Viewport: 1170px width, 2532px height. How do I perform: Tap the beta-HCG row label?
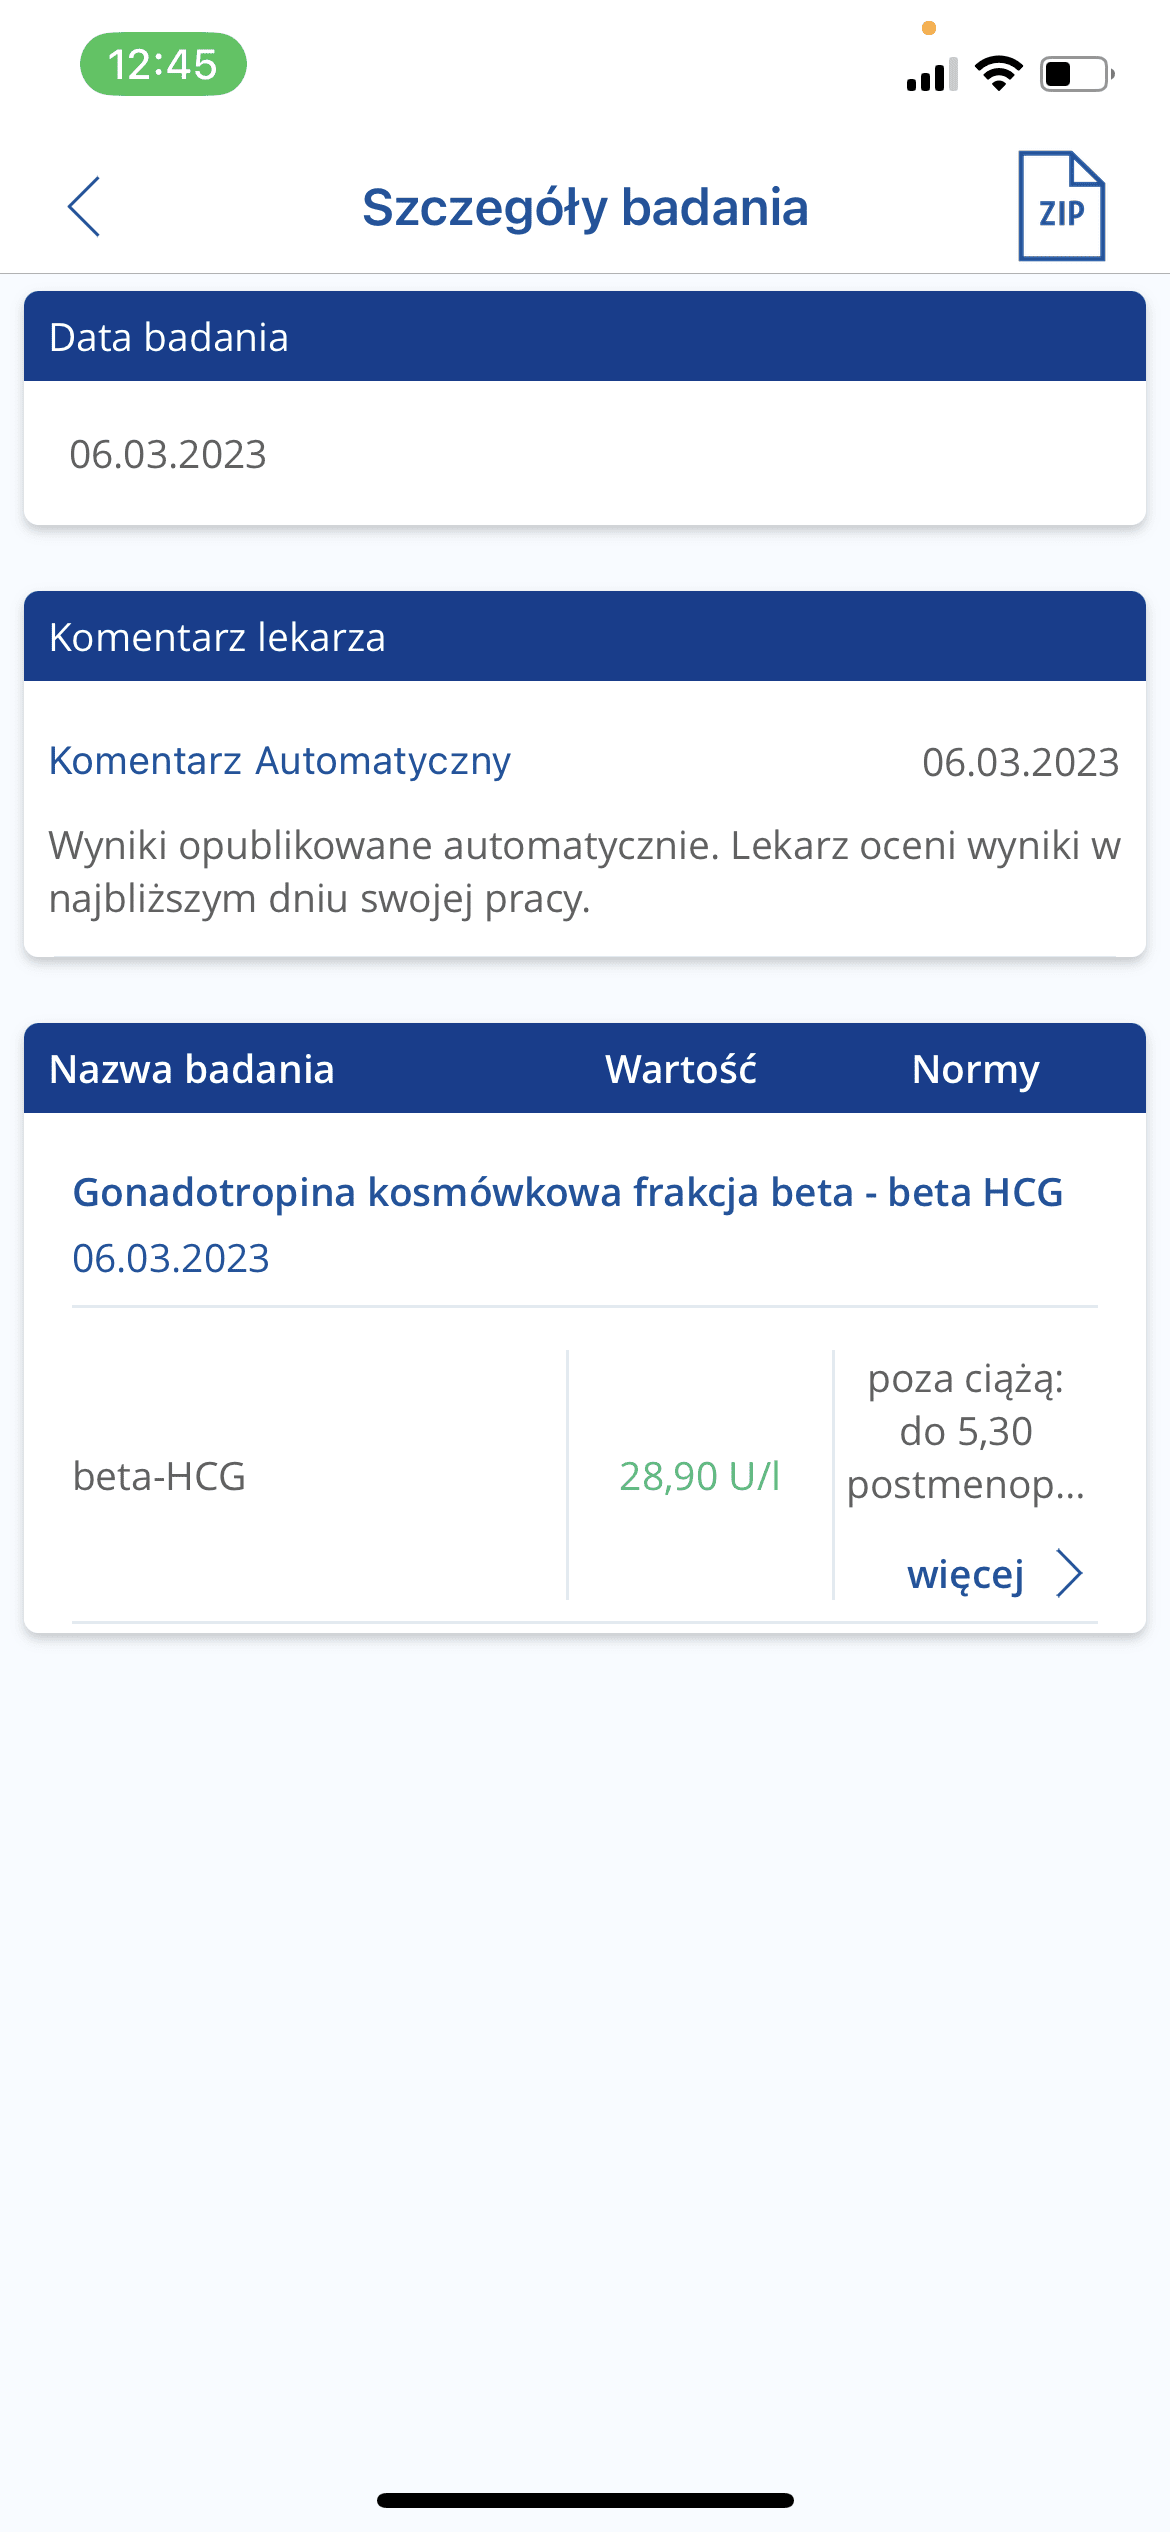click(x=160, y=1476)
